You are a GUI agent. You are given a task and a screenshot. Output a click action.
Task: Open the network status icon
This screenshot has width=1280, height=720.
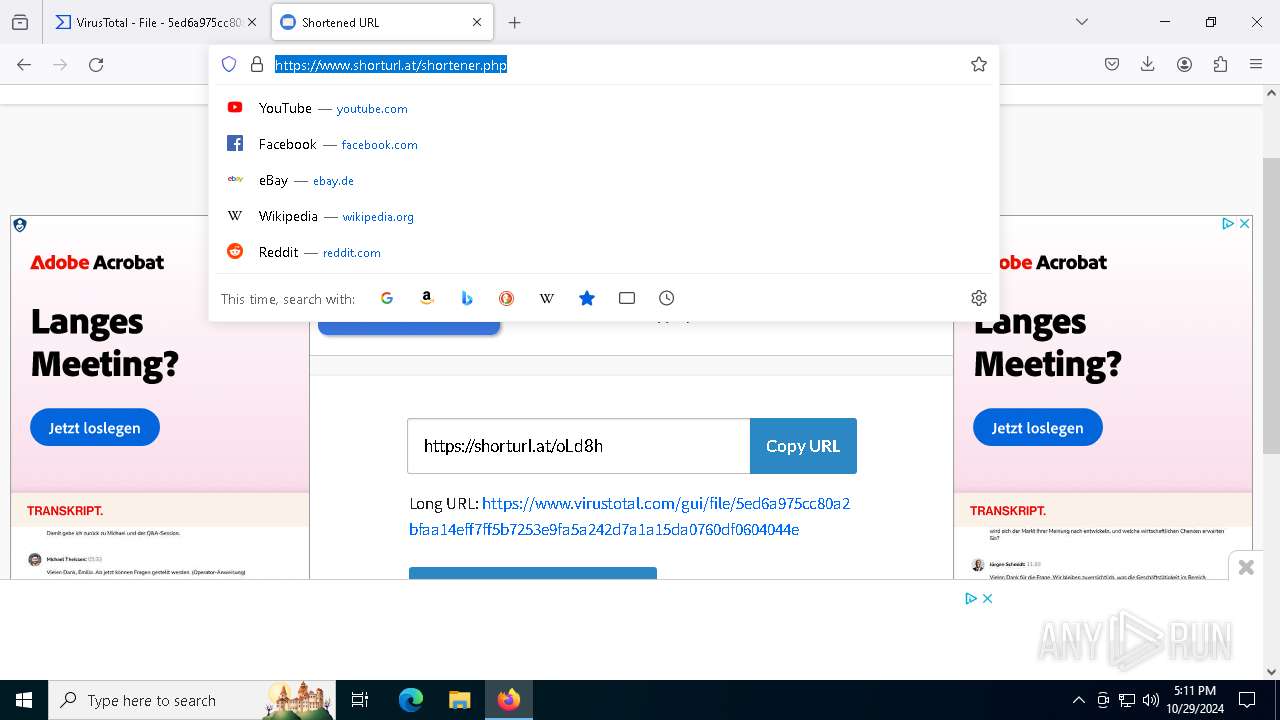tap(1126, 700)
